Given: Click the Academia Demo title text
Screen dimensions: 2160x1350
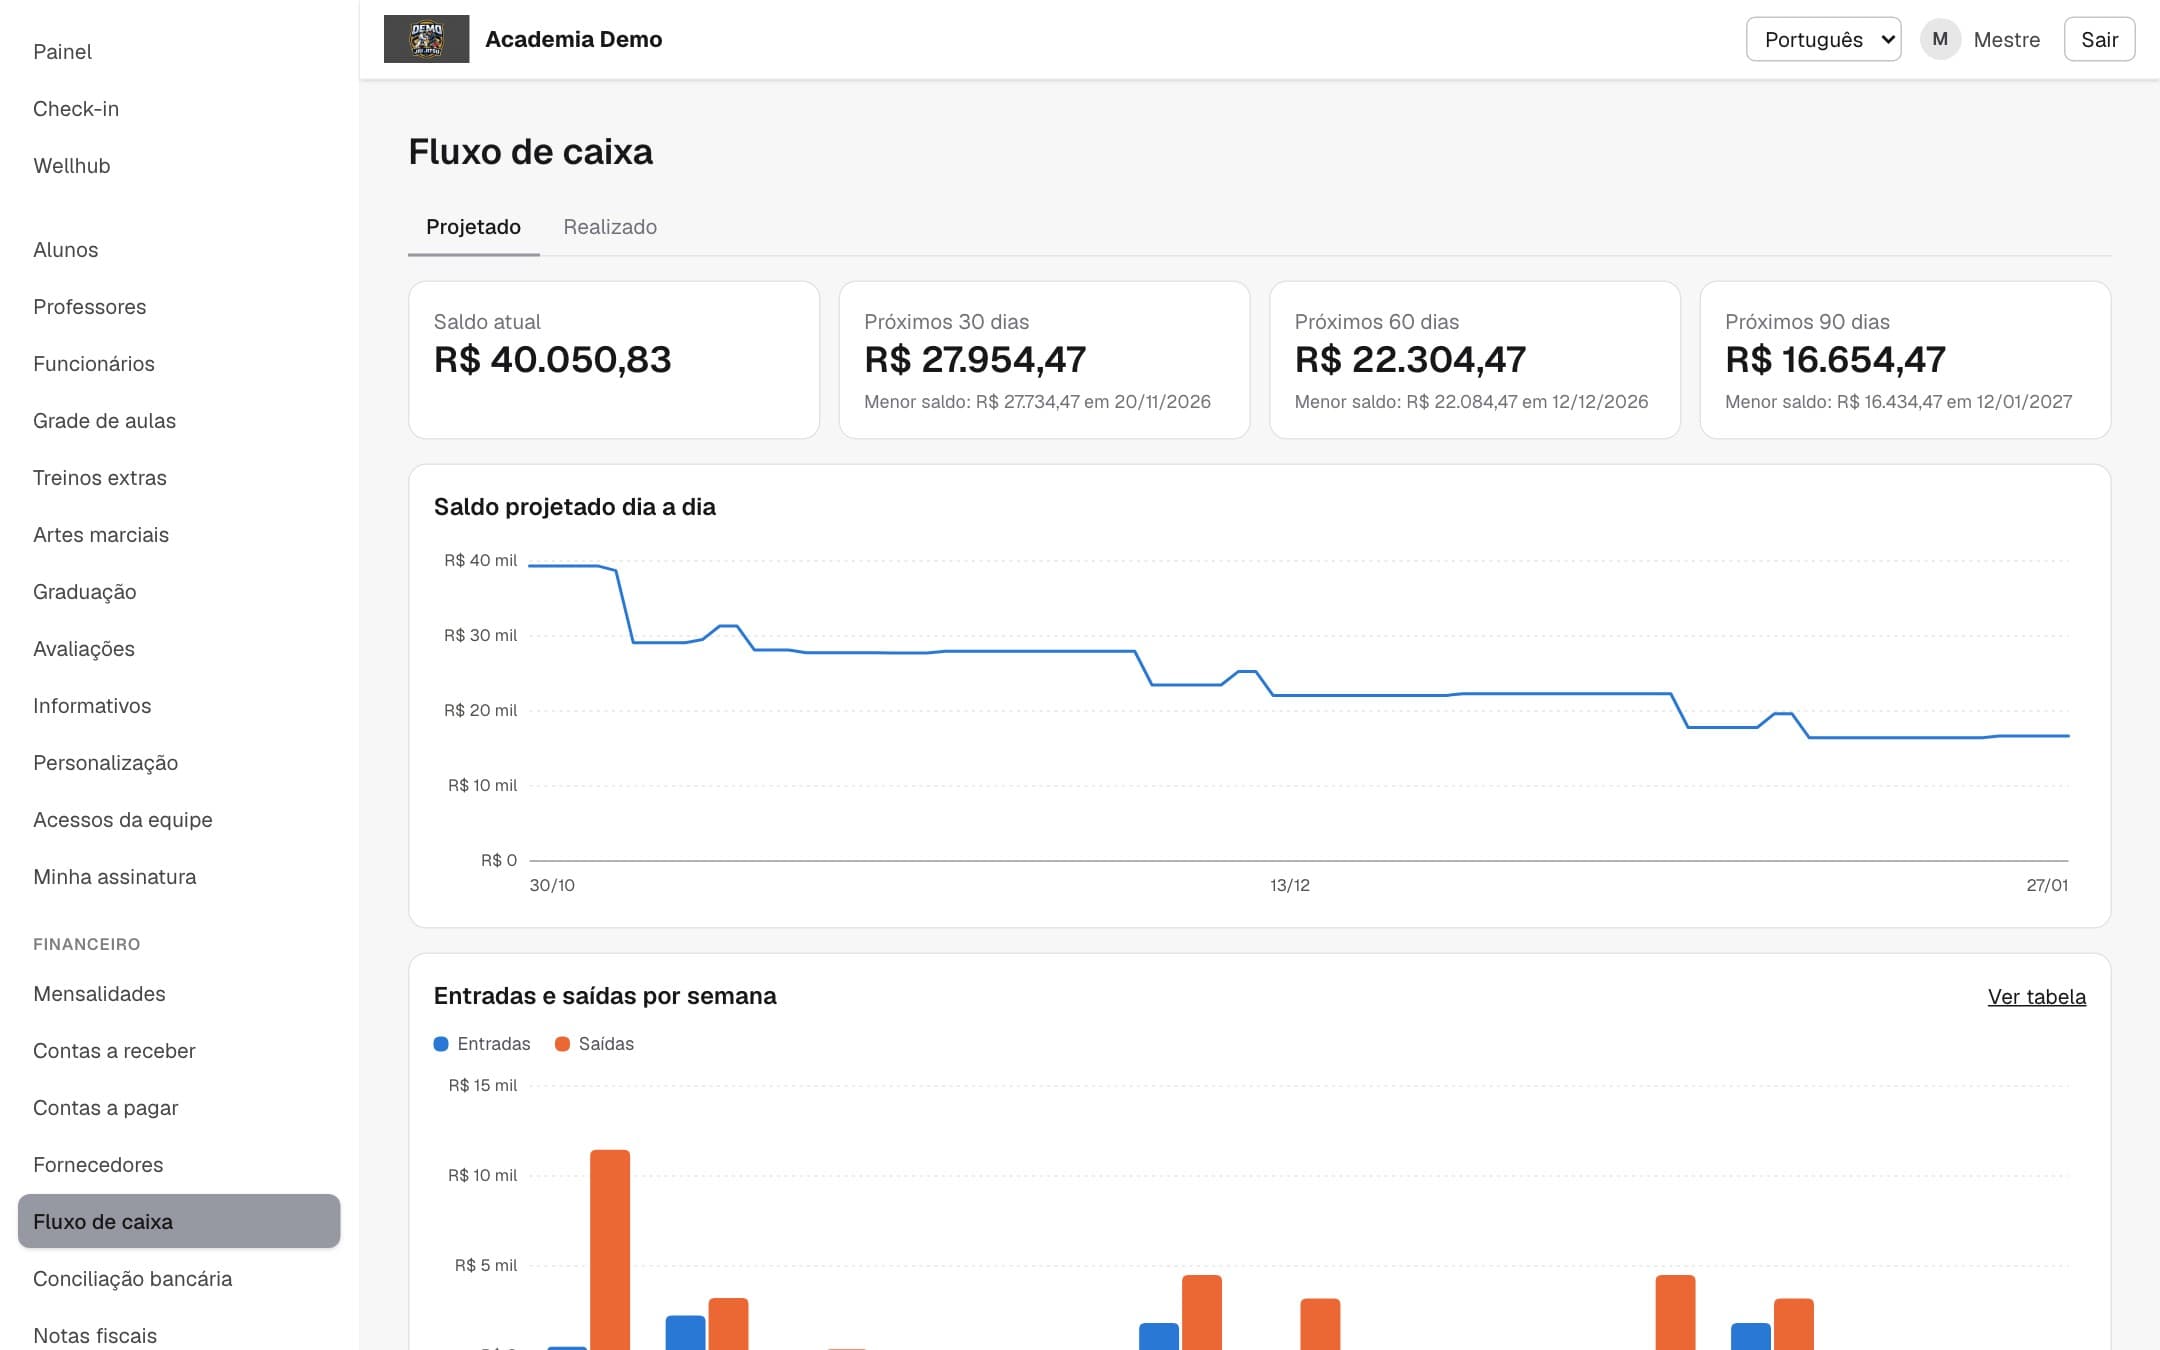Looking at the screenshot, I should coord(573,39).
